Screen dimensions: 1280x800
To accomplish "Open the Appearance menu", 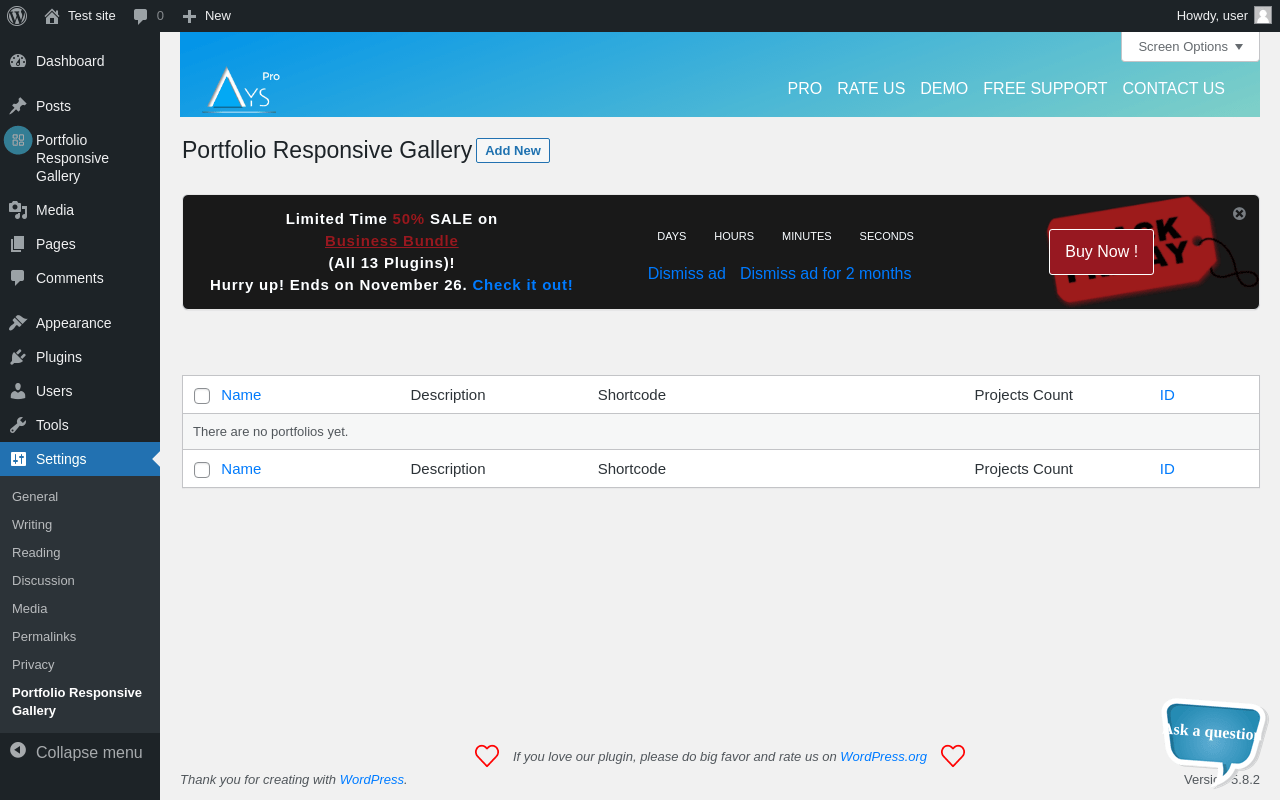I will 80,323.
